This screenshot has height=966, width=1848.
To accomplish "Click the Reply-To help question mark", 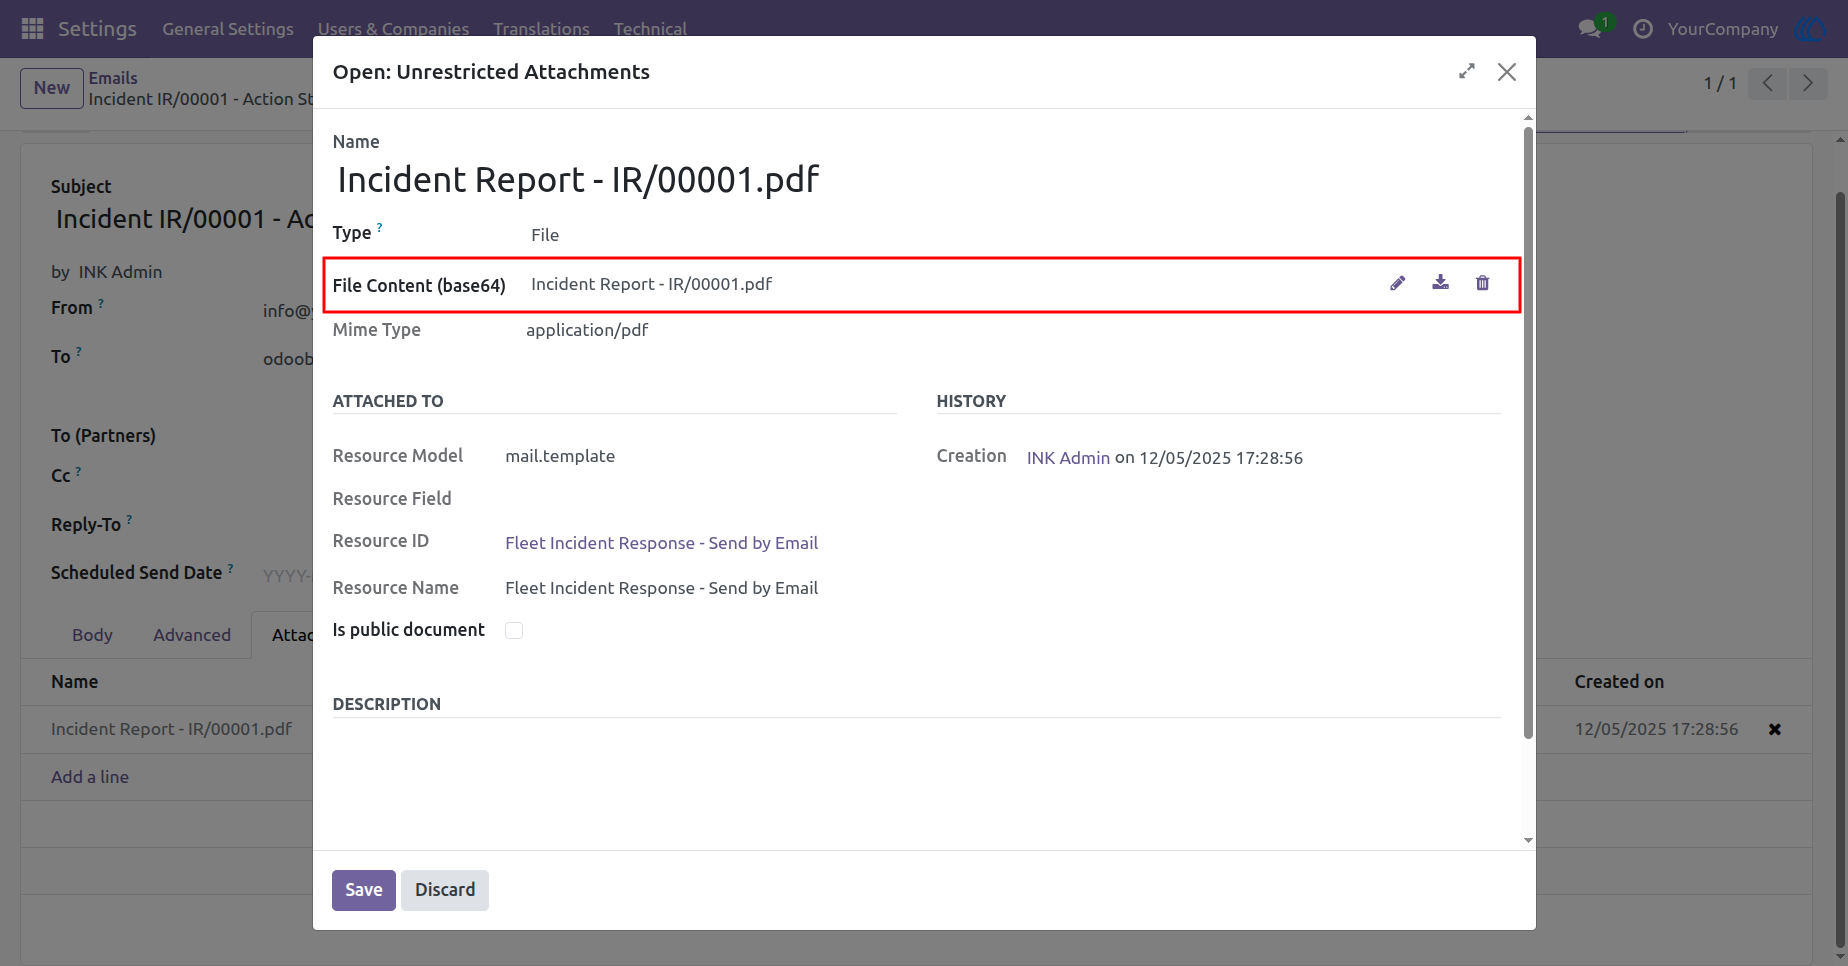I will pos(130,520).
